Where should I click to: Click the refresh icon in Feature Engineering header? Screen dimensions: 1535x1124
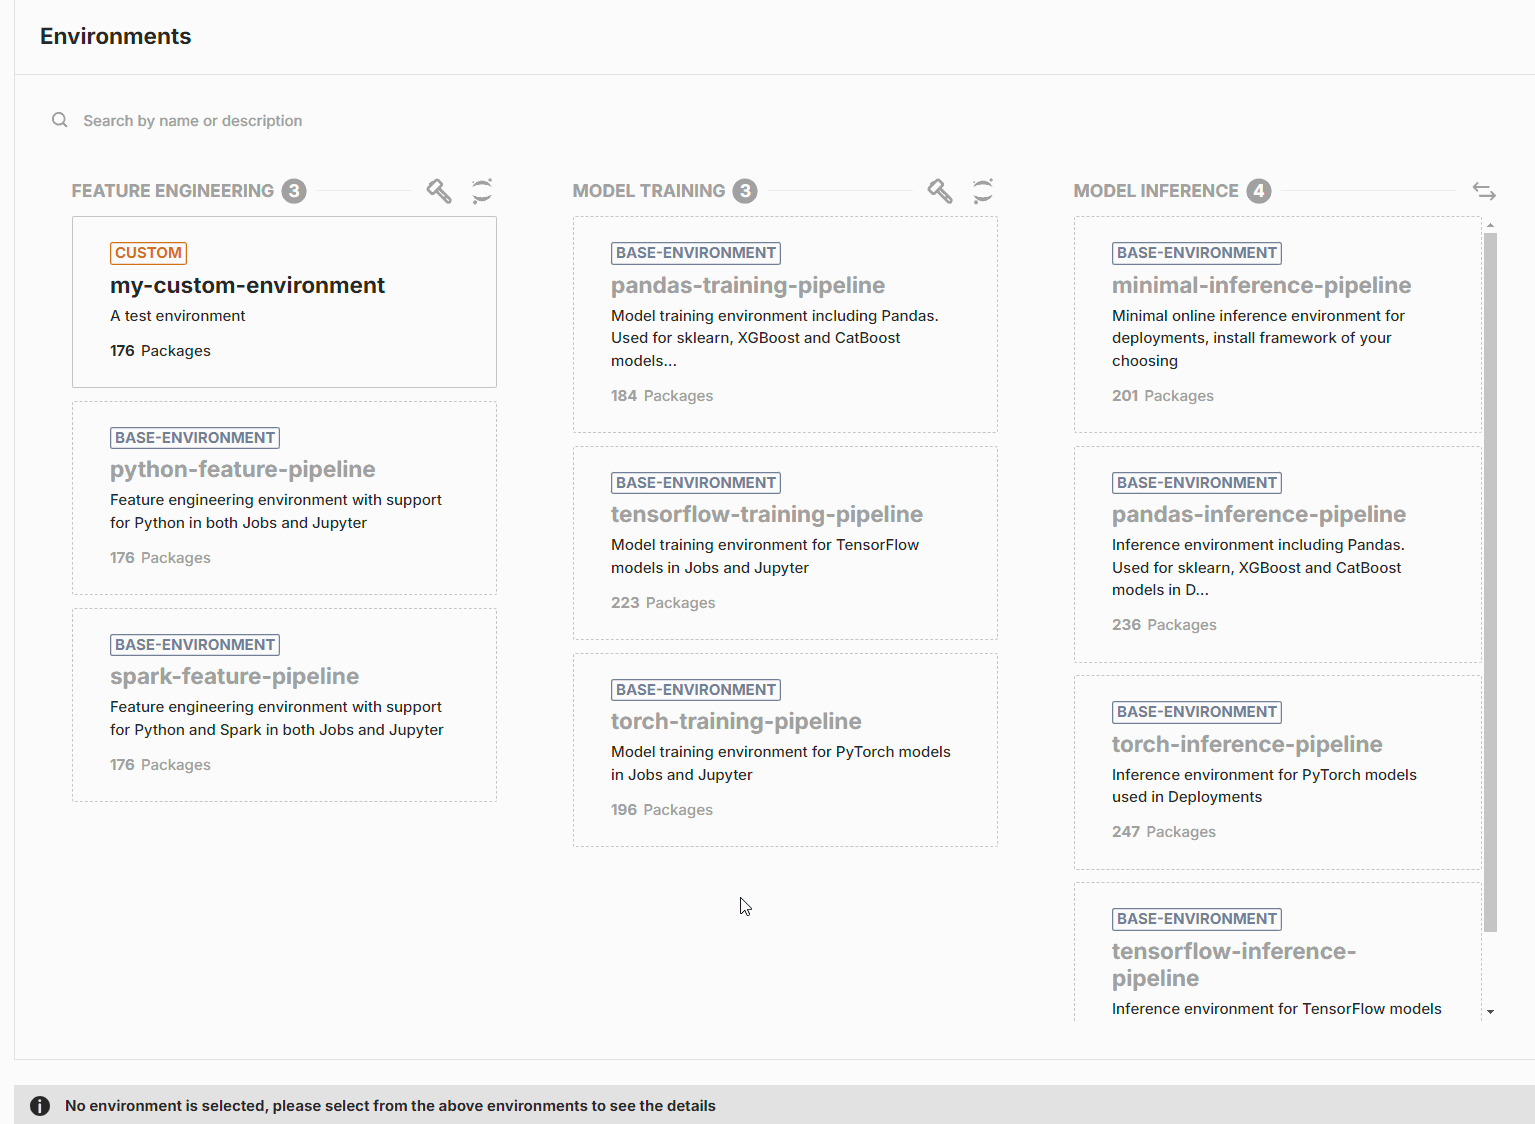click(x=482, y=190)
